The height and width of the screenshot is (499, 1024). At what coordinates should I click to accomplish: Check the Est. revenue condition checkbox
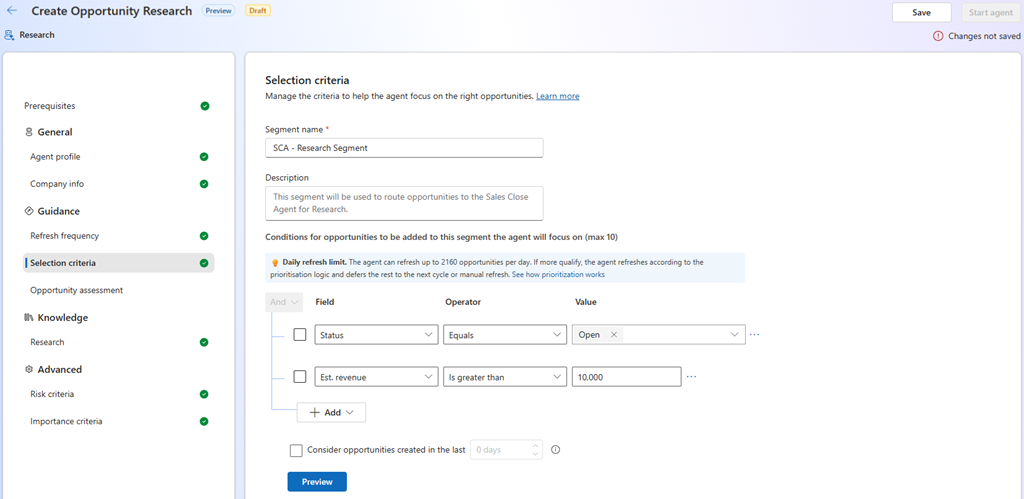[300, 376]
